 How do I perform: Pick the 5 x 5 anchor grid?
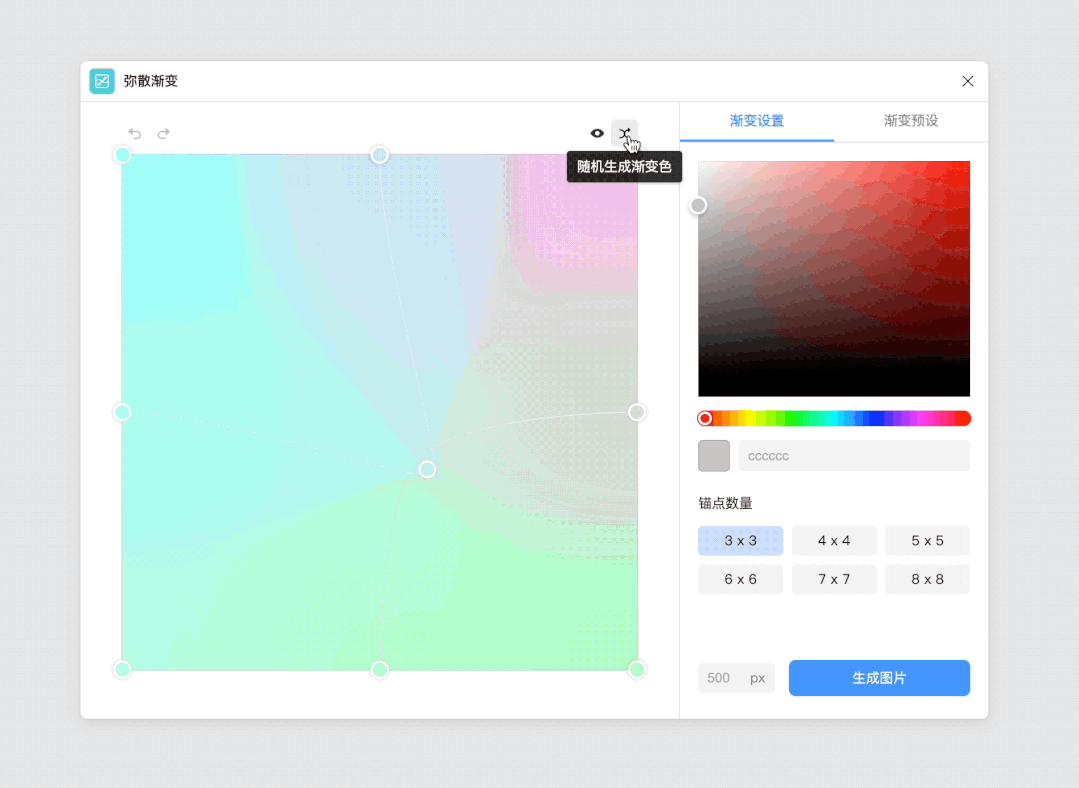tap(927, 541)
